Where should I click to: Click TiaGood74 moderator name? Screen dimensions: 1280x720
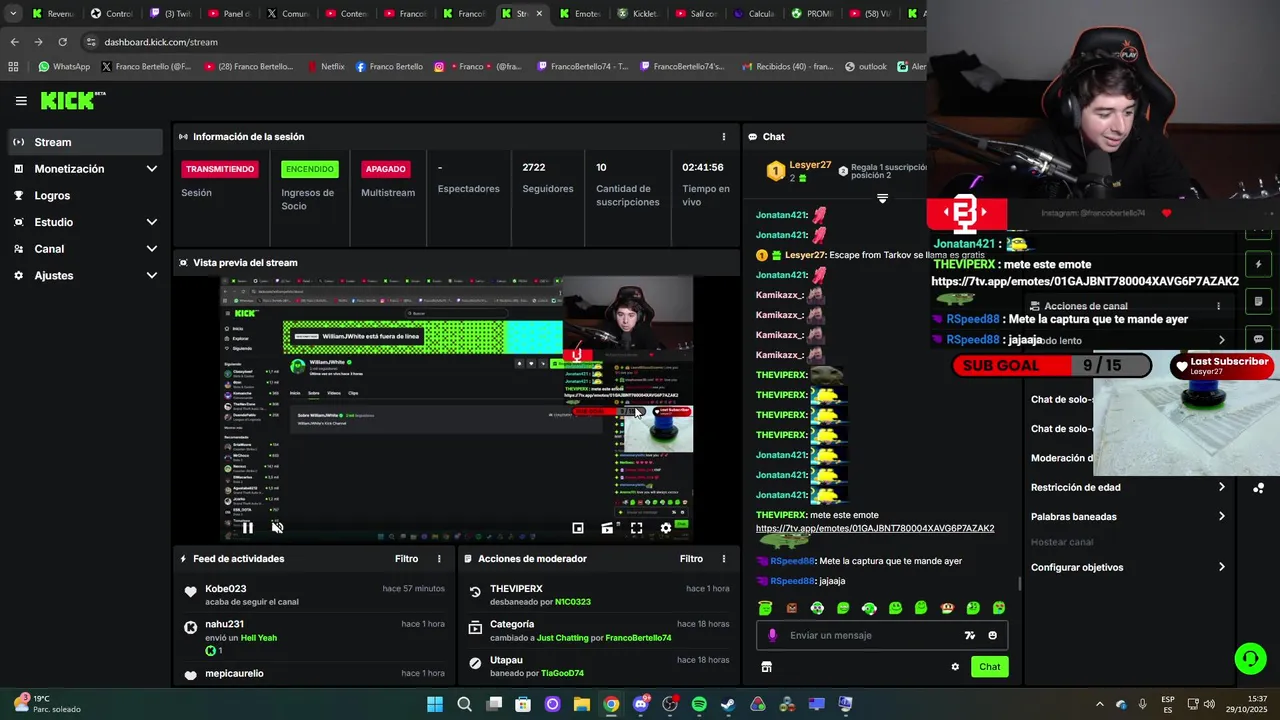click(x=562, y=674)
